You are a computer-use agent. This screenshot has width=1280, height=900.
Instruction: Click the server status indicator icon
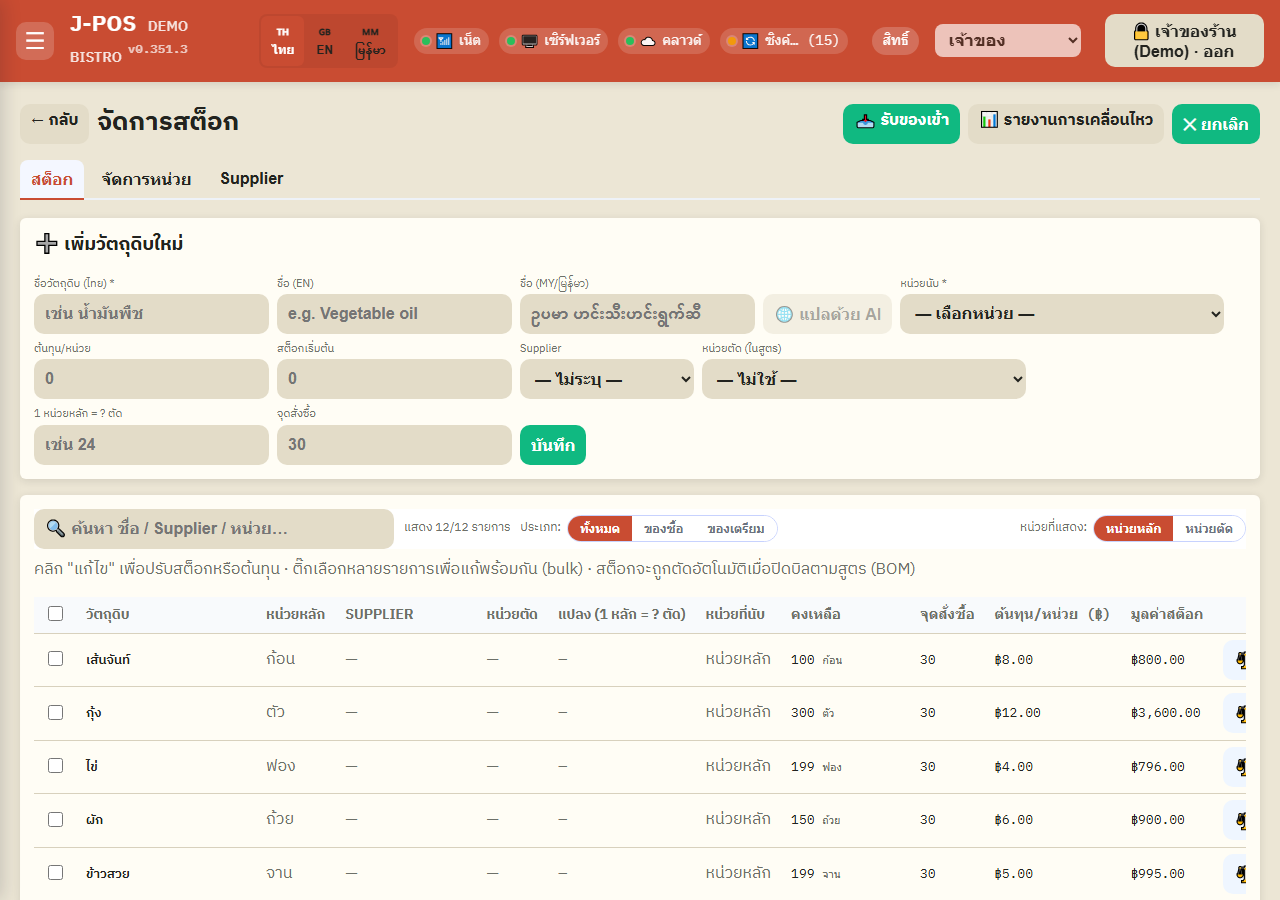(530, 41)
